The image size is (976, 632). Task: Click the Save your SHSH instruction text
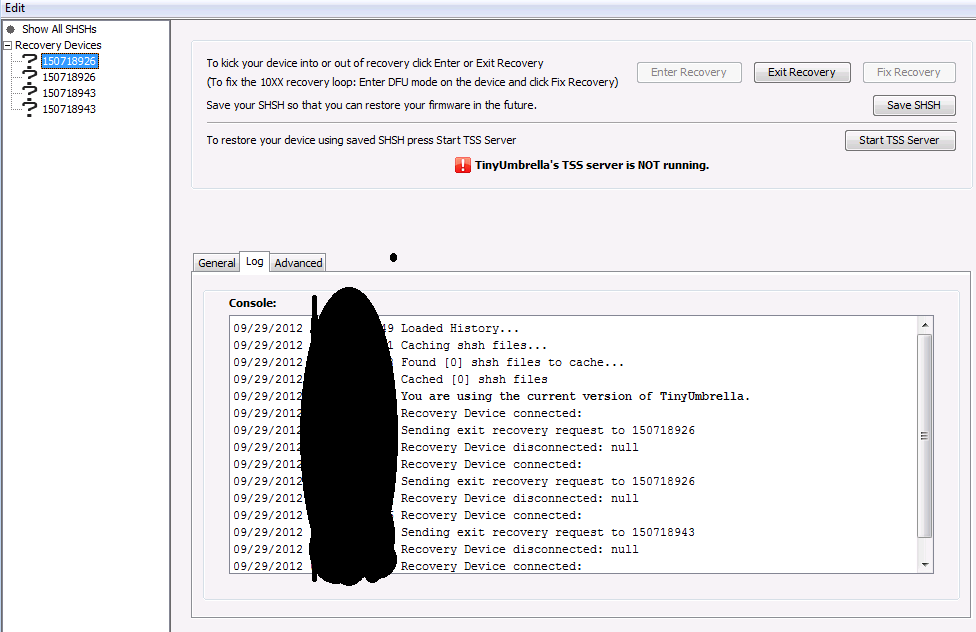pyautogui.click(x=371, y=105)
